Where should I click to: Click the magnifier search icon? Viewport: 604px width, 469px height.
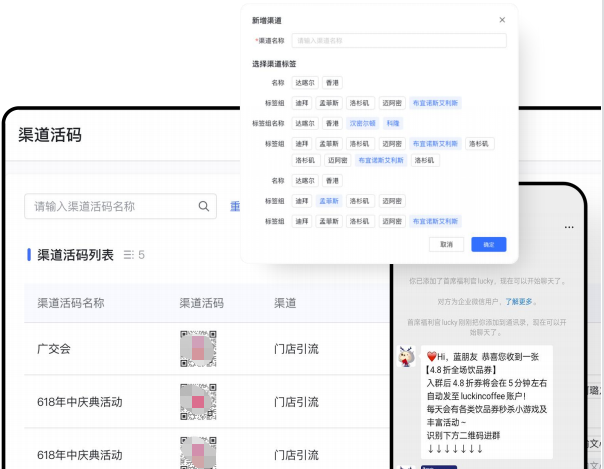click(204, 206)
